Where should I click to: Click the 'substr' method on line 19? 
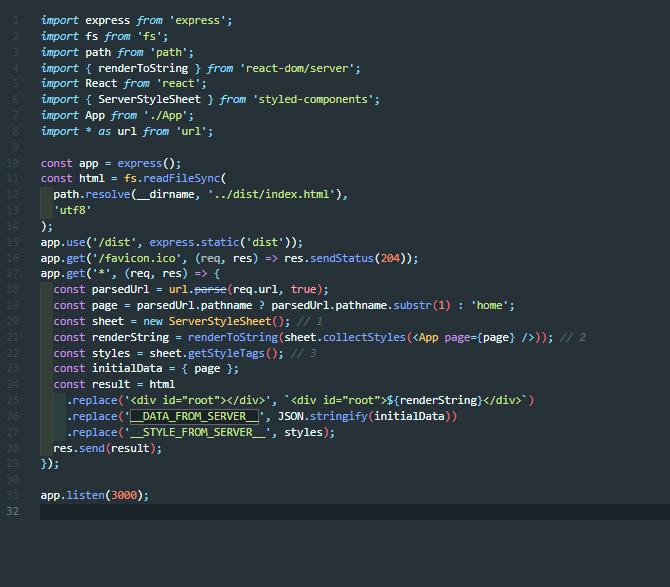[x=412, y=305]
